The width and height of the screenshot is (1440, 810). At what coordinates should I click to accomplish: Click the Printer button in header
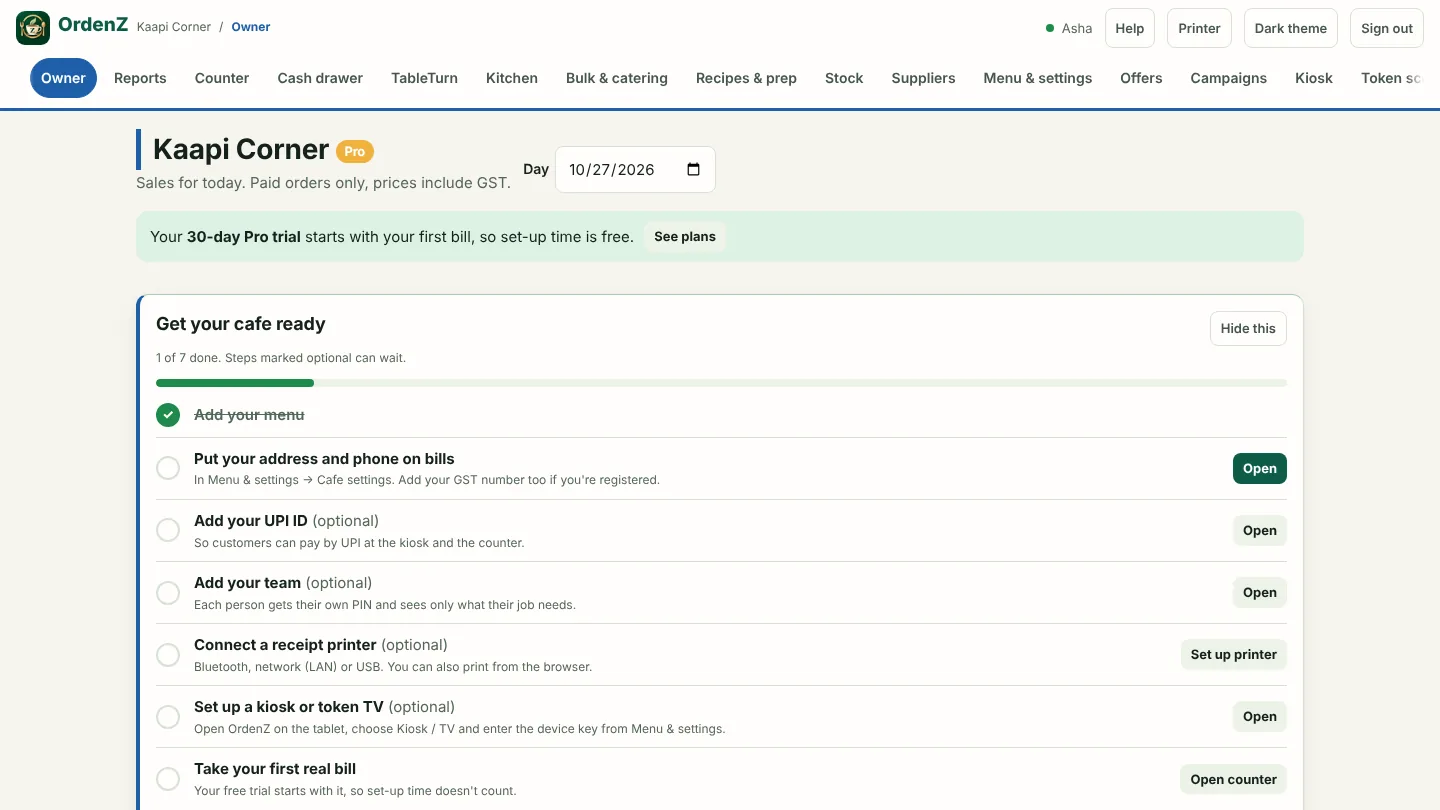pyautogui.click(x=1199, y=28)
